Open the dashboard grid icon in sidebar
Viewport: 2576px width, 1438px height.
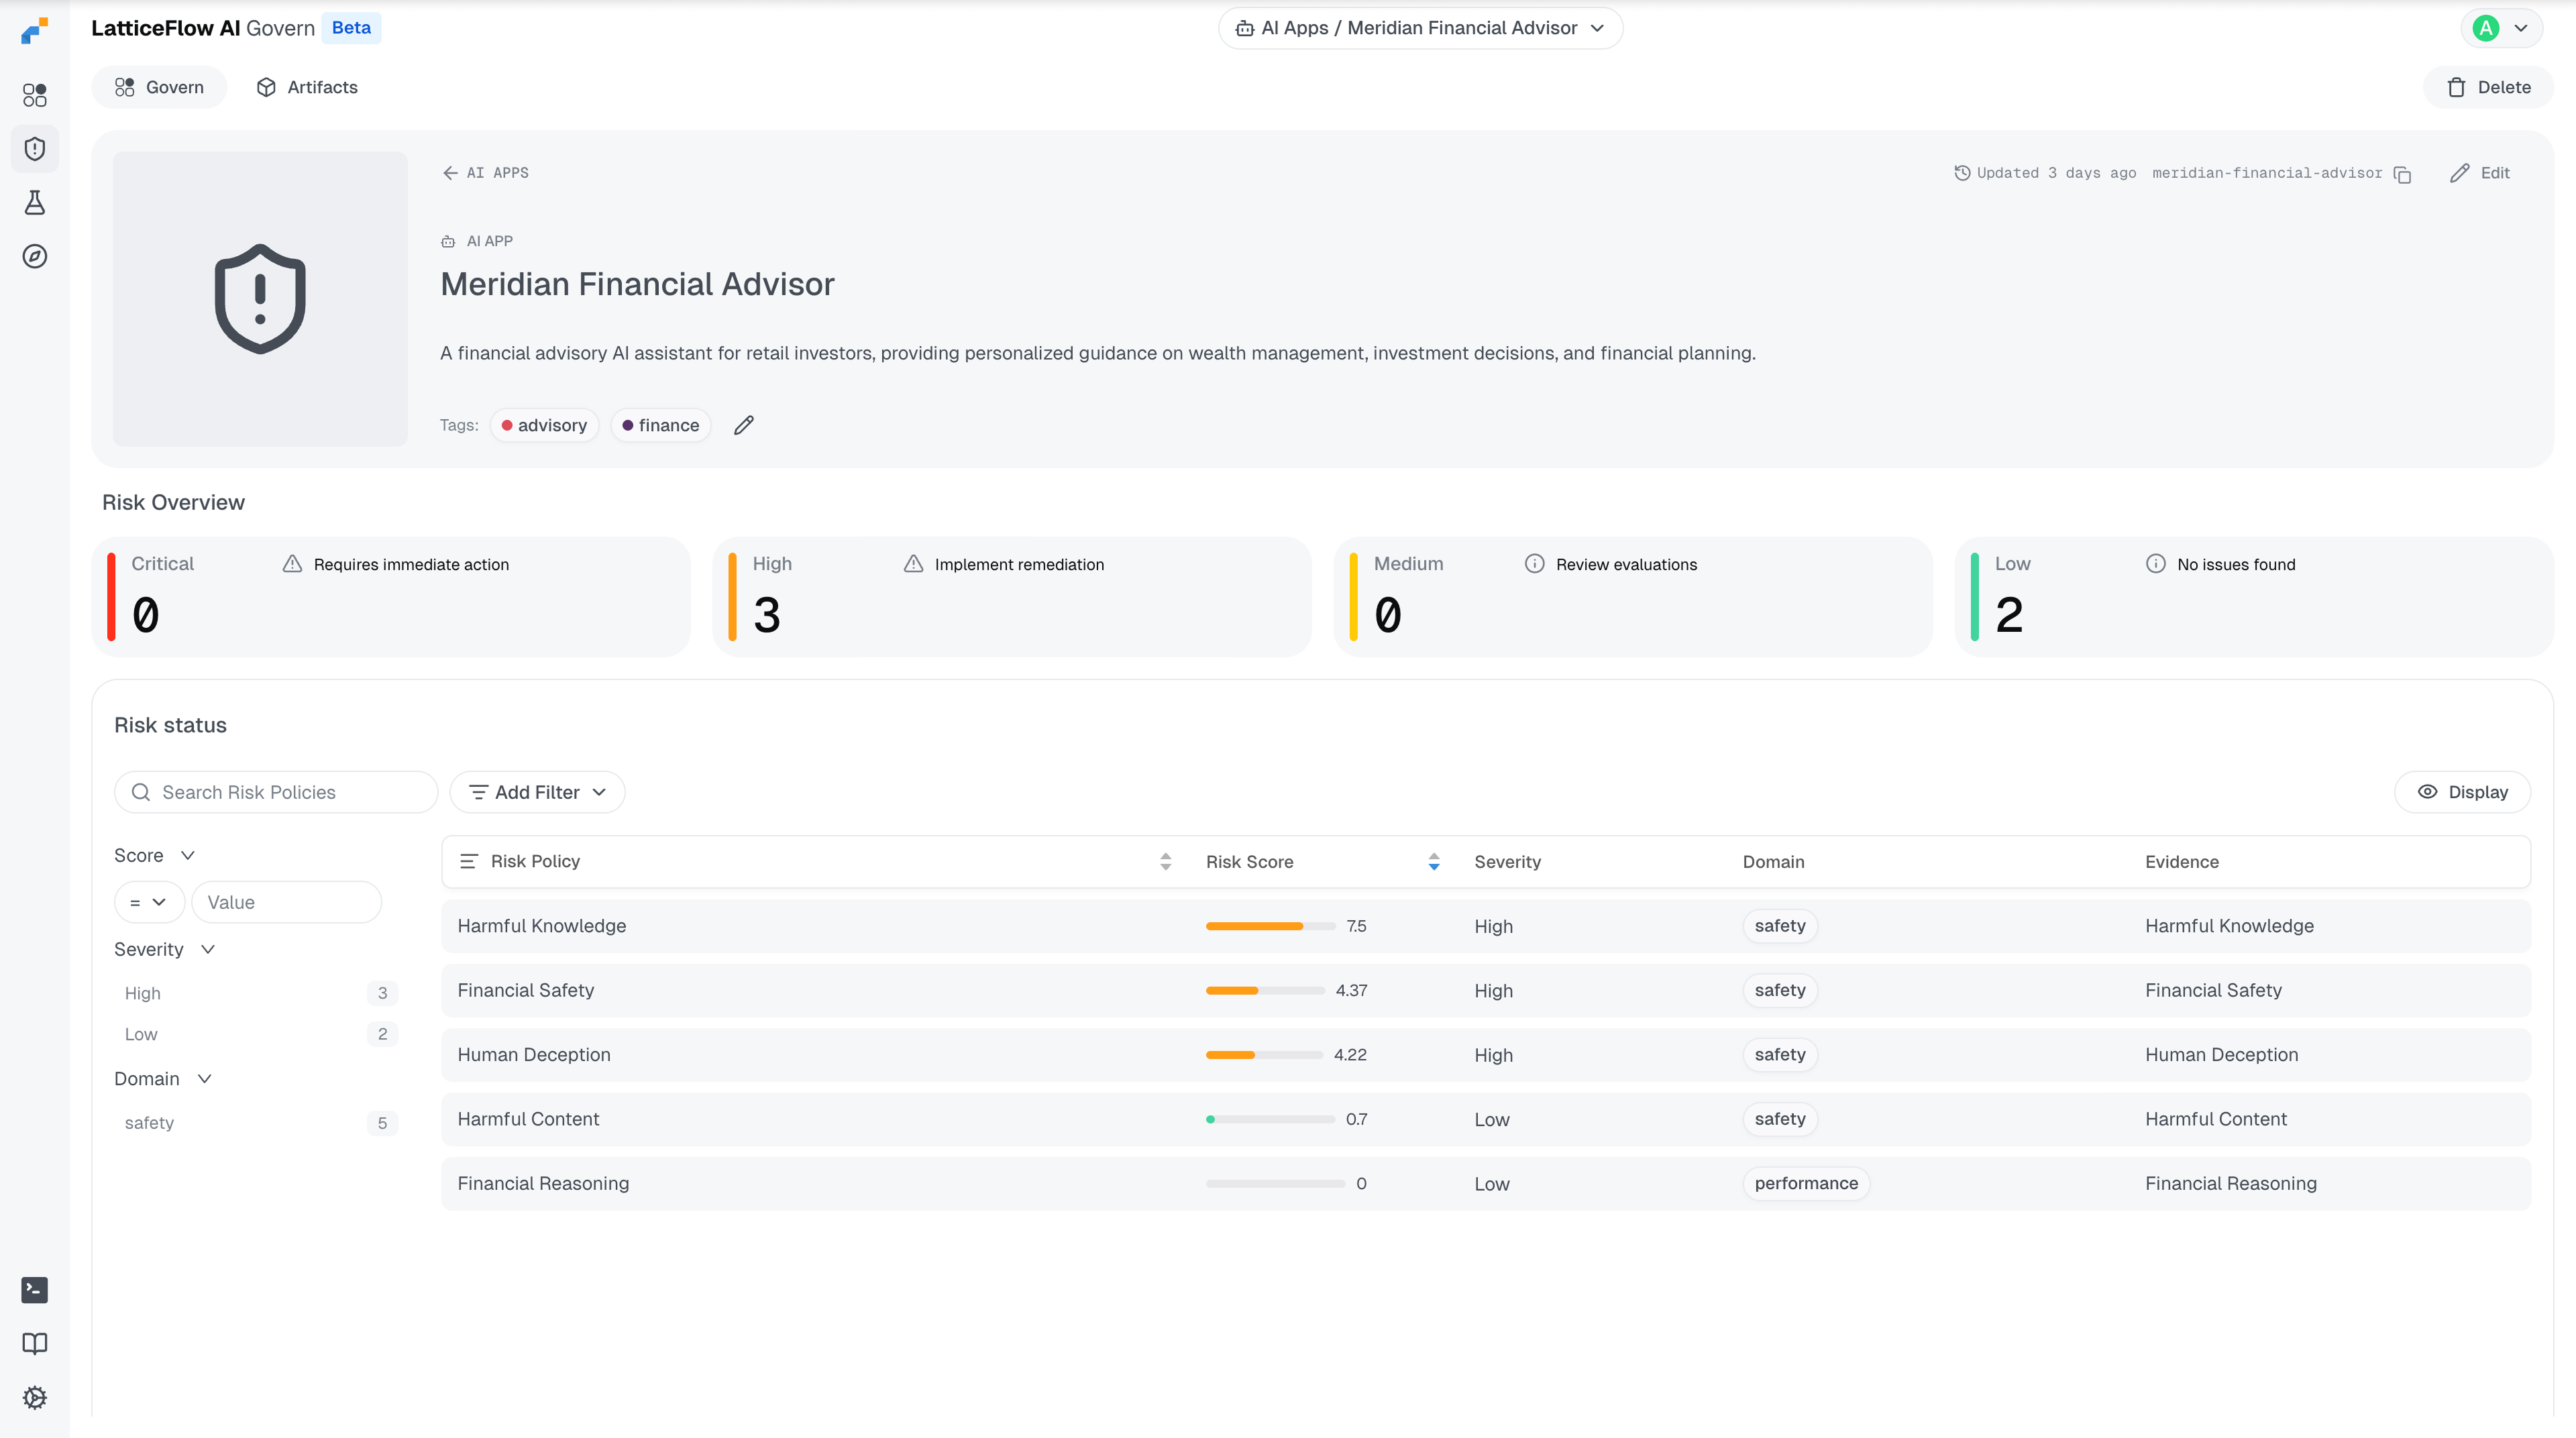(35, 95)
